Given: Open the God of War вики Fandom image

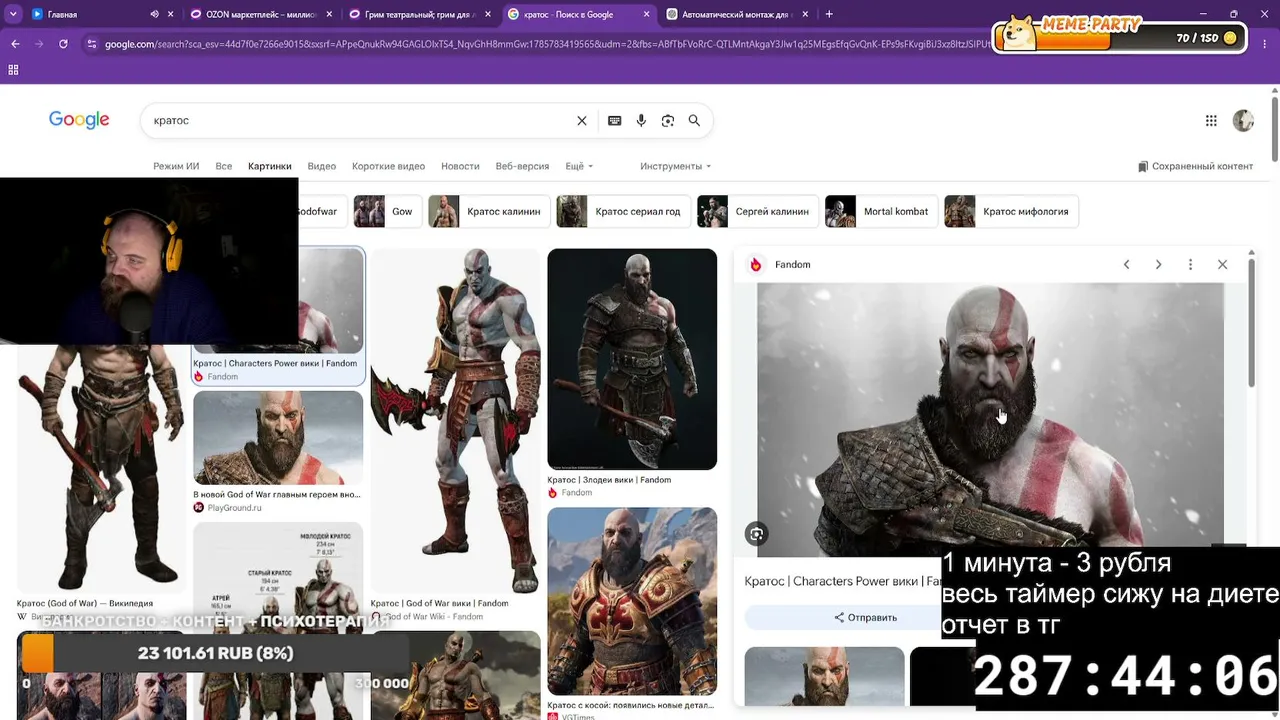Looking at the screenshot, I should (x=455, y=420).
